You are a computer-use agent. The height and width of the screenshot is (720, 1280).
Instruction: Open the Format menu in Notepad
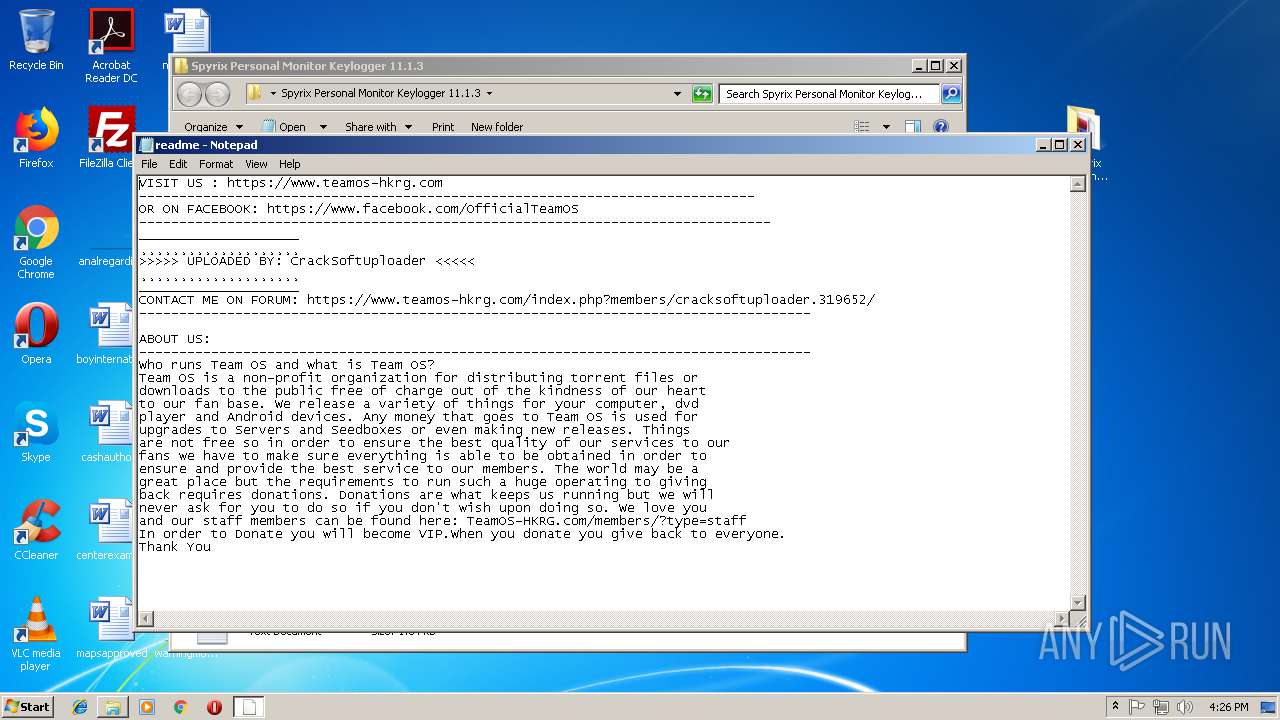216,164
